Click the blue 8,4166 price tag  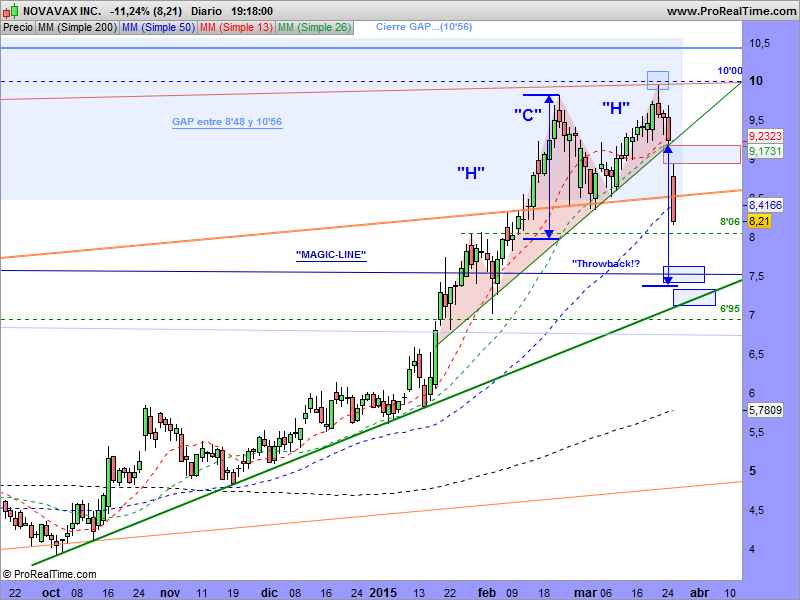[765, 205]
